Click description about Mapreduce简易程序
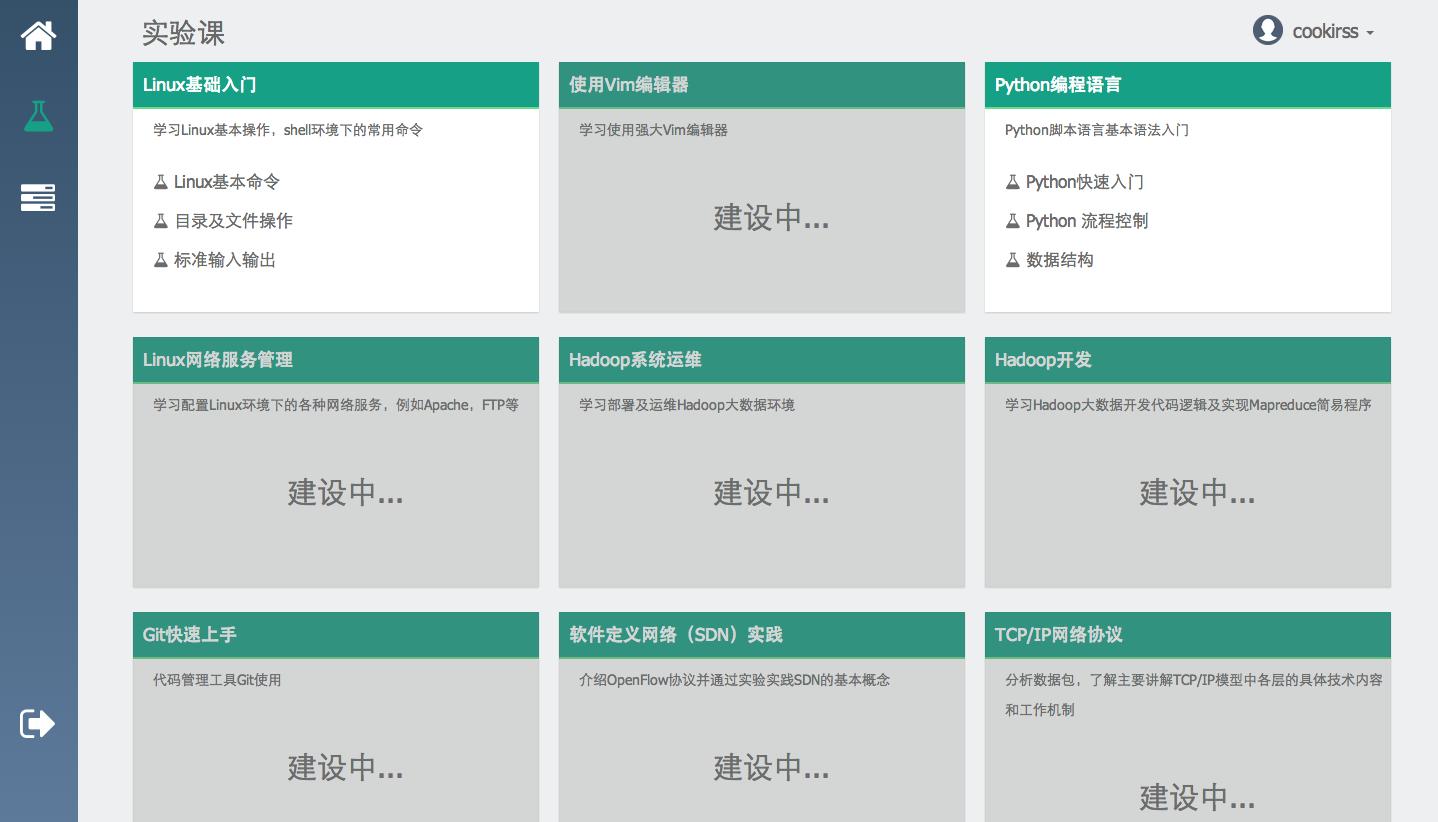1438x822 pixels. [1188, 405]
